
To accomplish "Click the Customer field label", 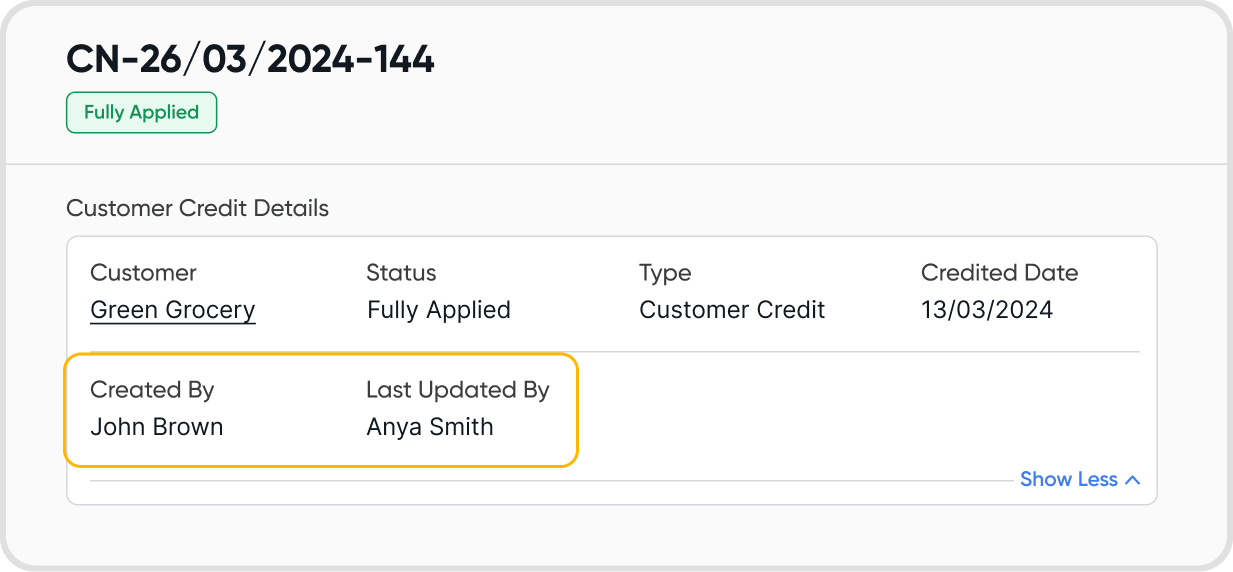I will coord(143,273).
